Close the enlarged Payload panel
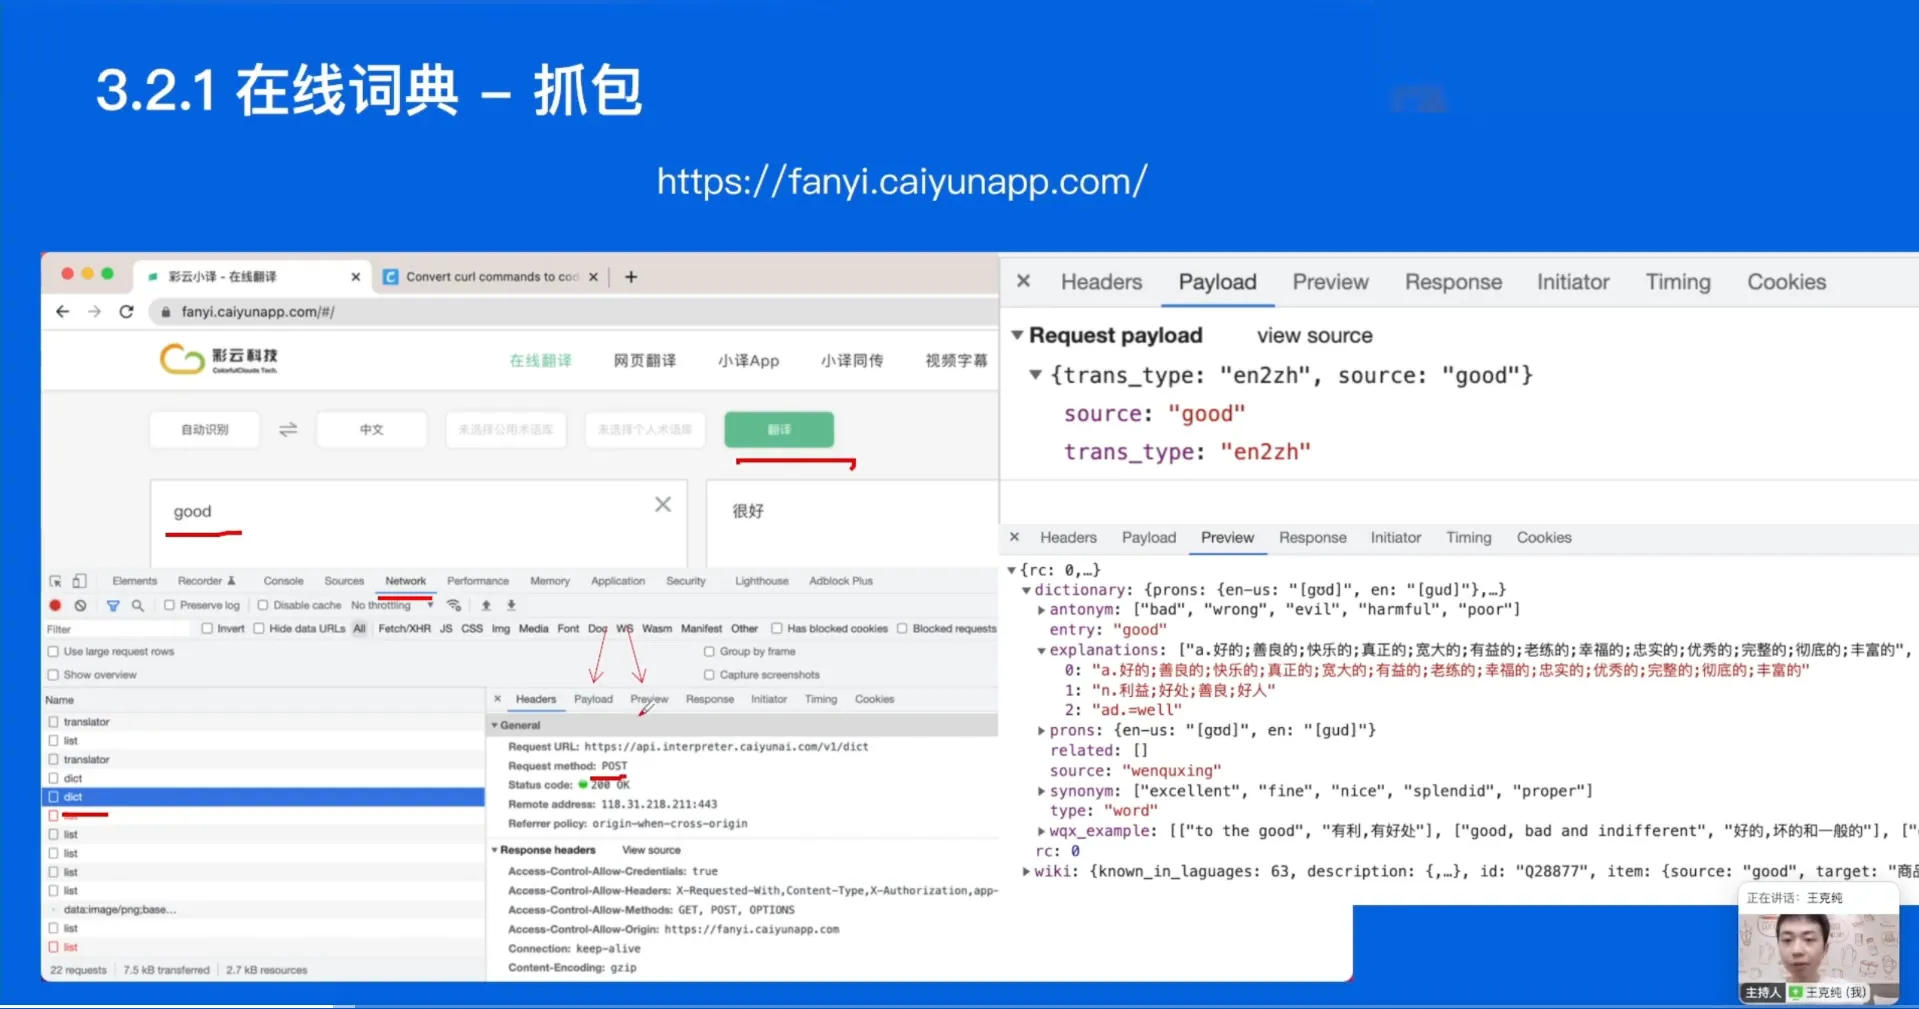Screen dimensions: 1919x1009 point(1023,282)
